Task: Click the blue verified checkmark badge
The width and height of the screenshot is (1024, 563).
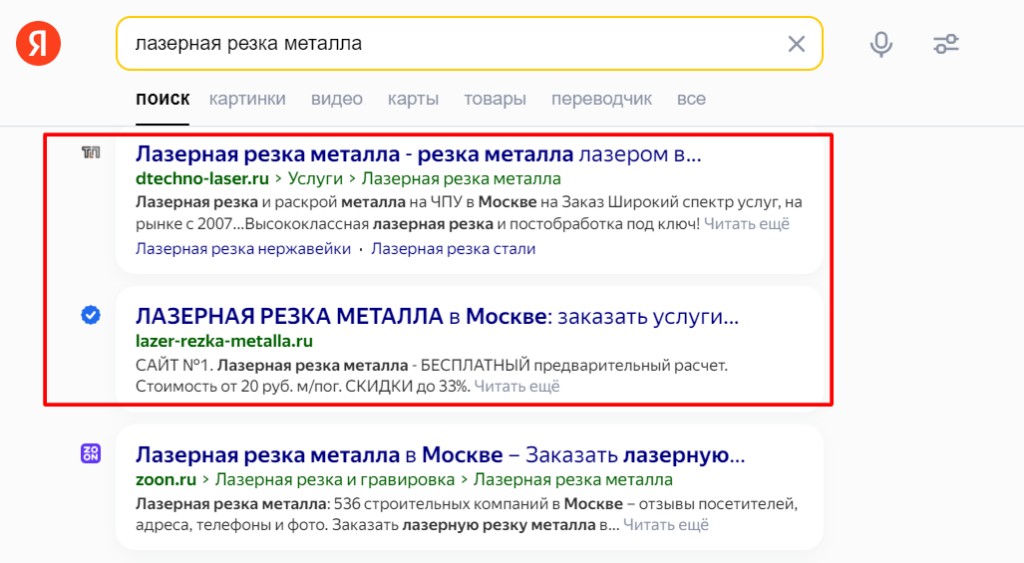Action: pos(91,315)
